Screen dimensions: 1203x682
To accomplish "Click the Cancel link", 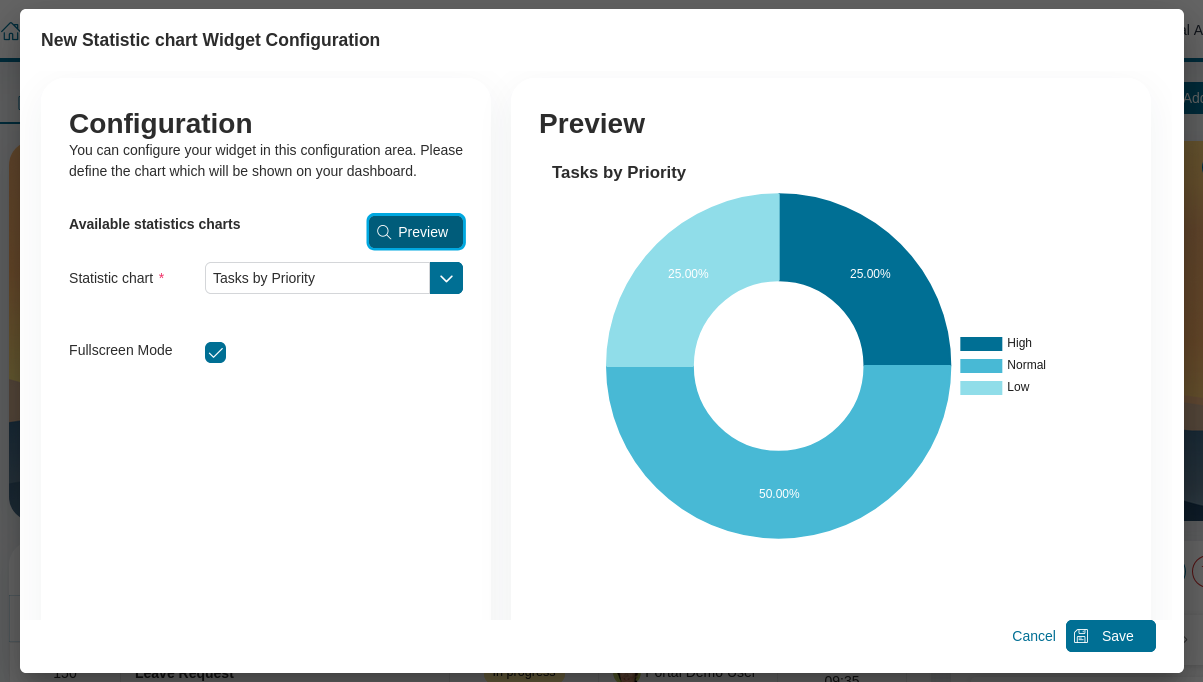I will coord(1033,636).
